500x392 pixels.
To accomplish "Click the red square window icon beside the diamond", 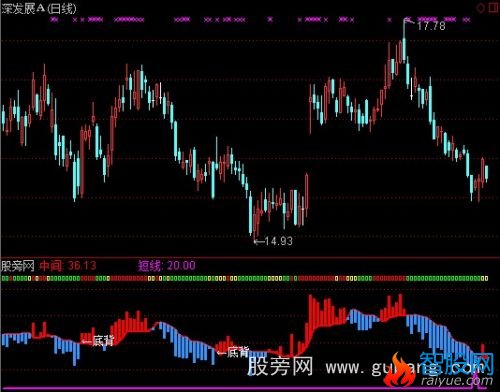I will pos(494,7).
